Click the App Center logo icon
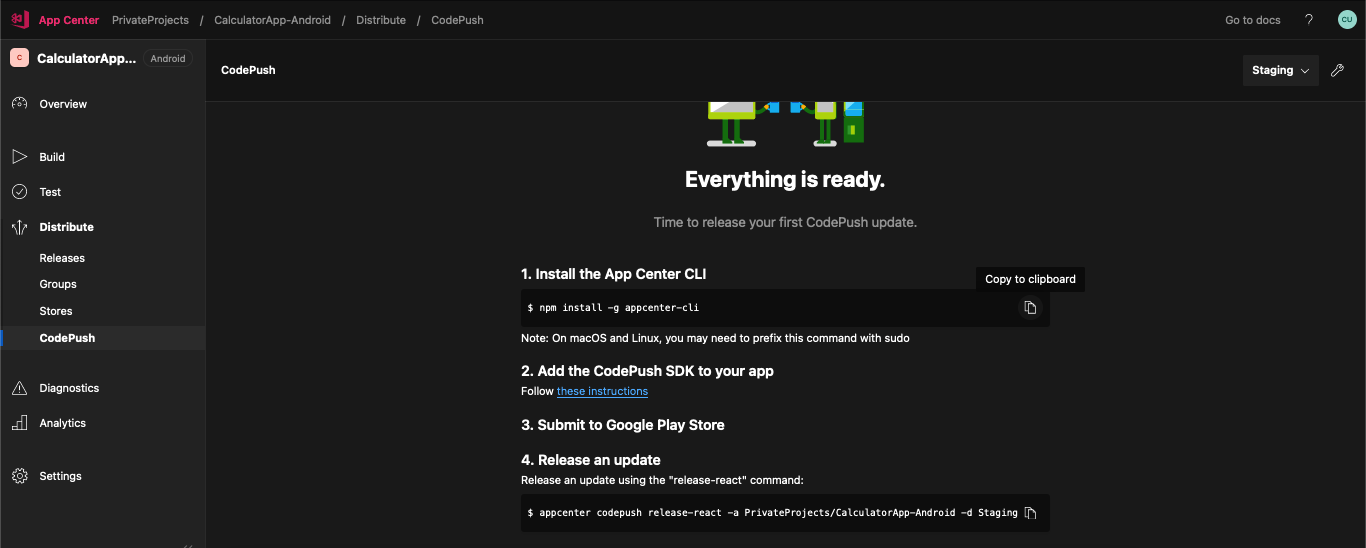The image size is (1366, 548). click(x=19, y=20)
